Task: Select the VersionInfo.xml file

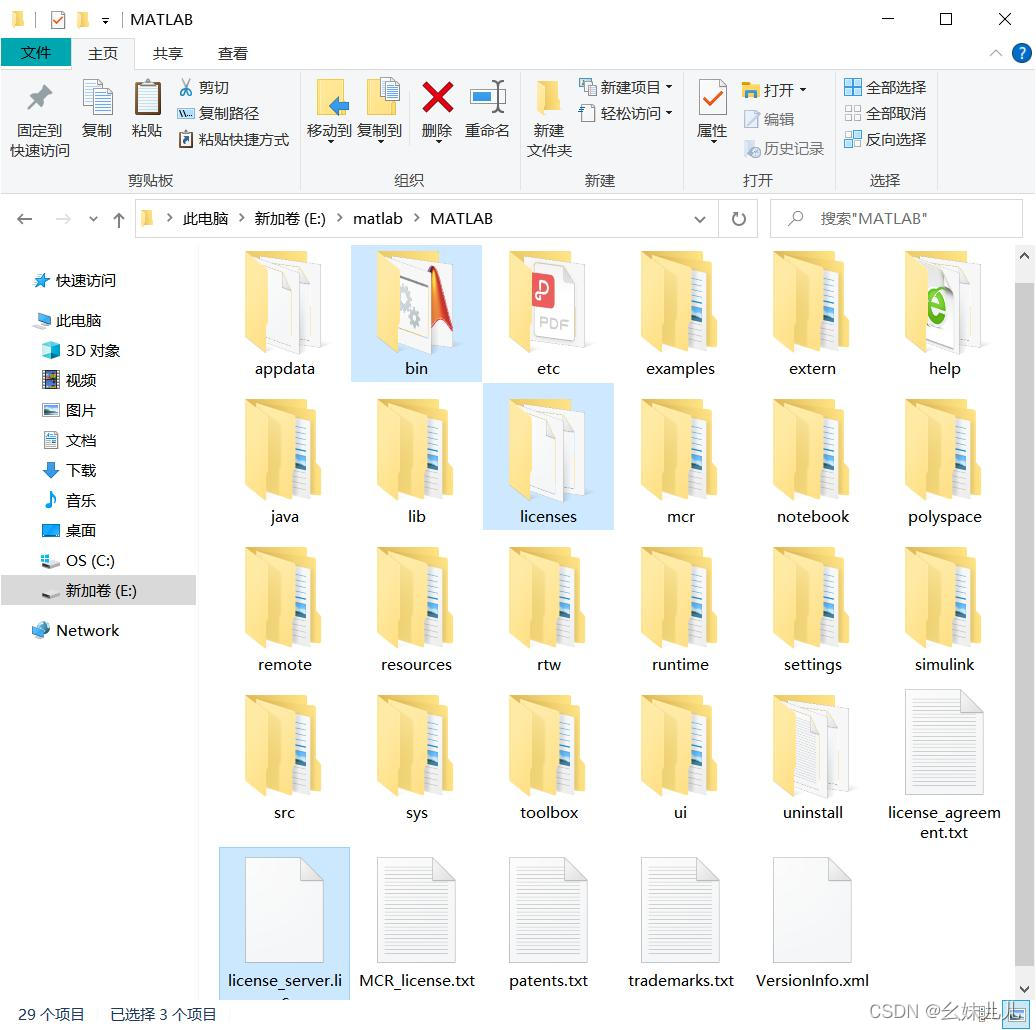Action: tap(813, 922)
